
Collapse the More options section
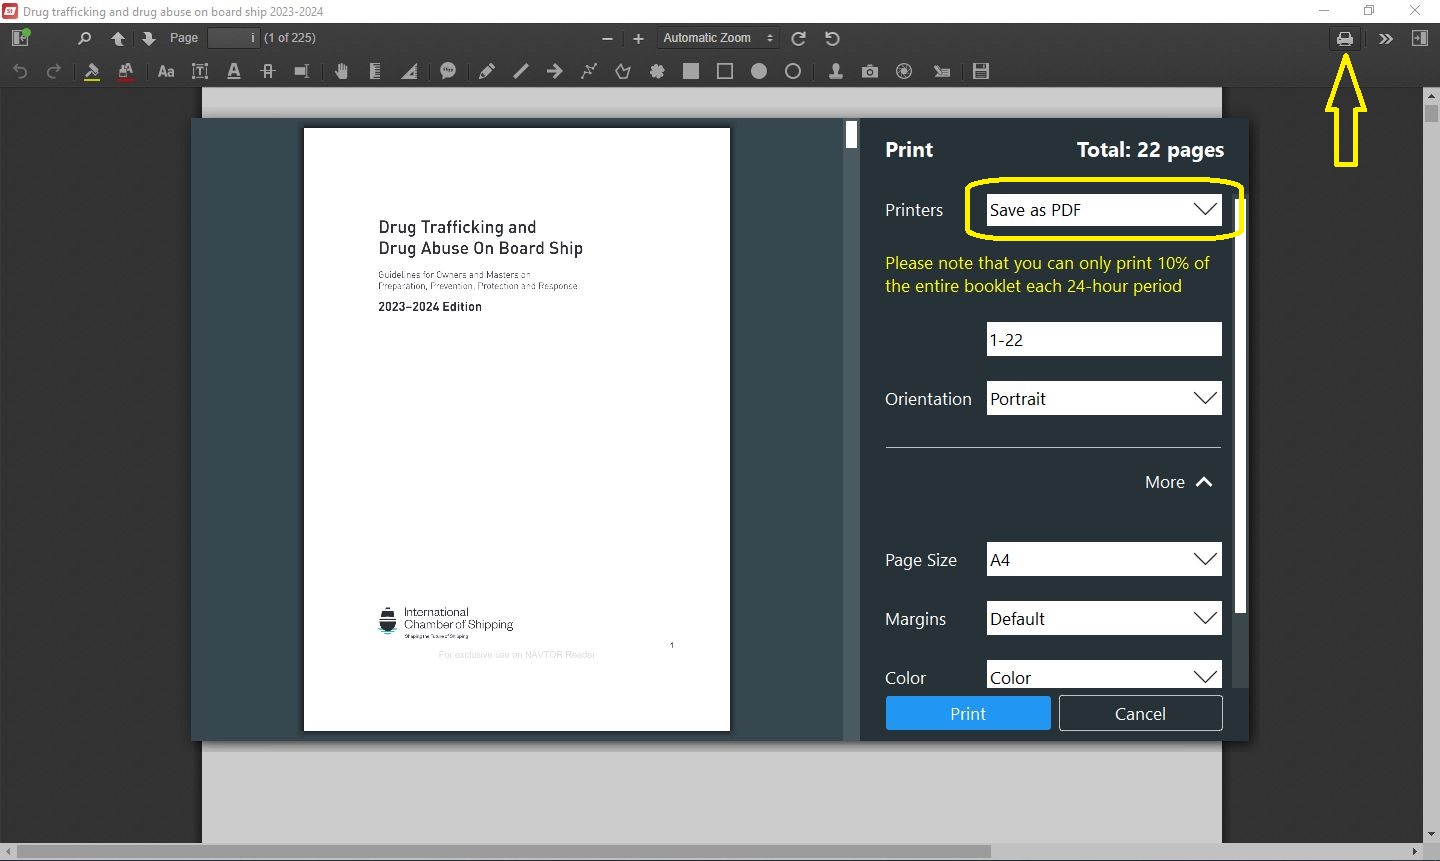coord(1179,482)
